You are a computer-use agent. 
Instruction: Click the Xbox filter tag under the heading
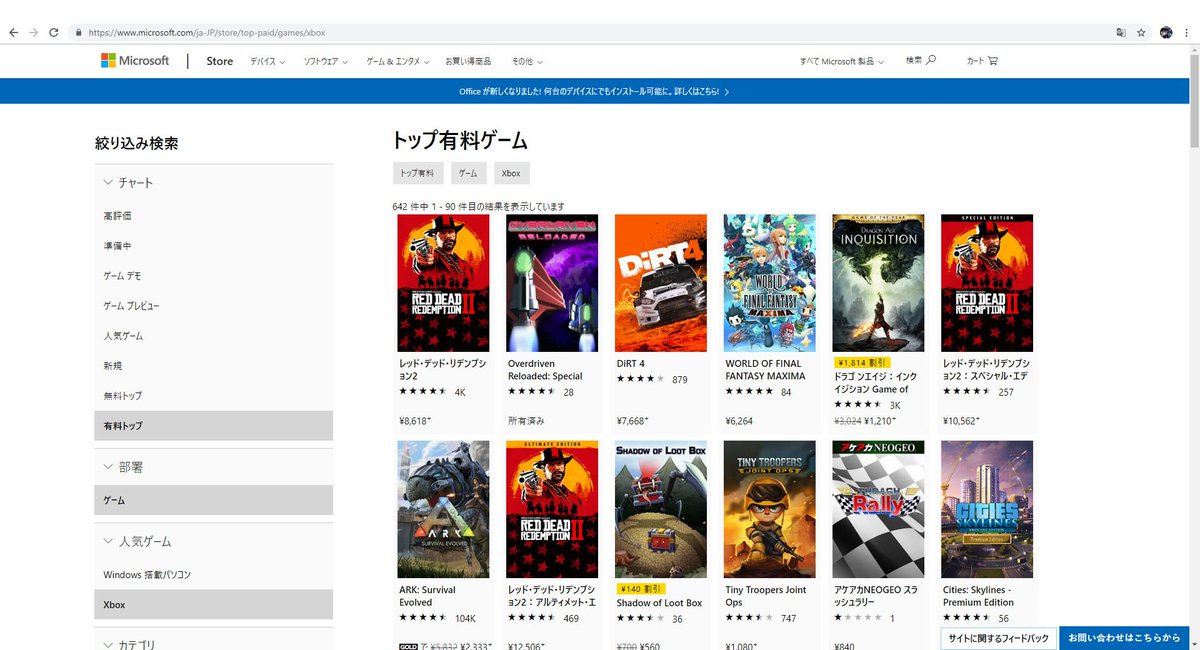(511, 173)
